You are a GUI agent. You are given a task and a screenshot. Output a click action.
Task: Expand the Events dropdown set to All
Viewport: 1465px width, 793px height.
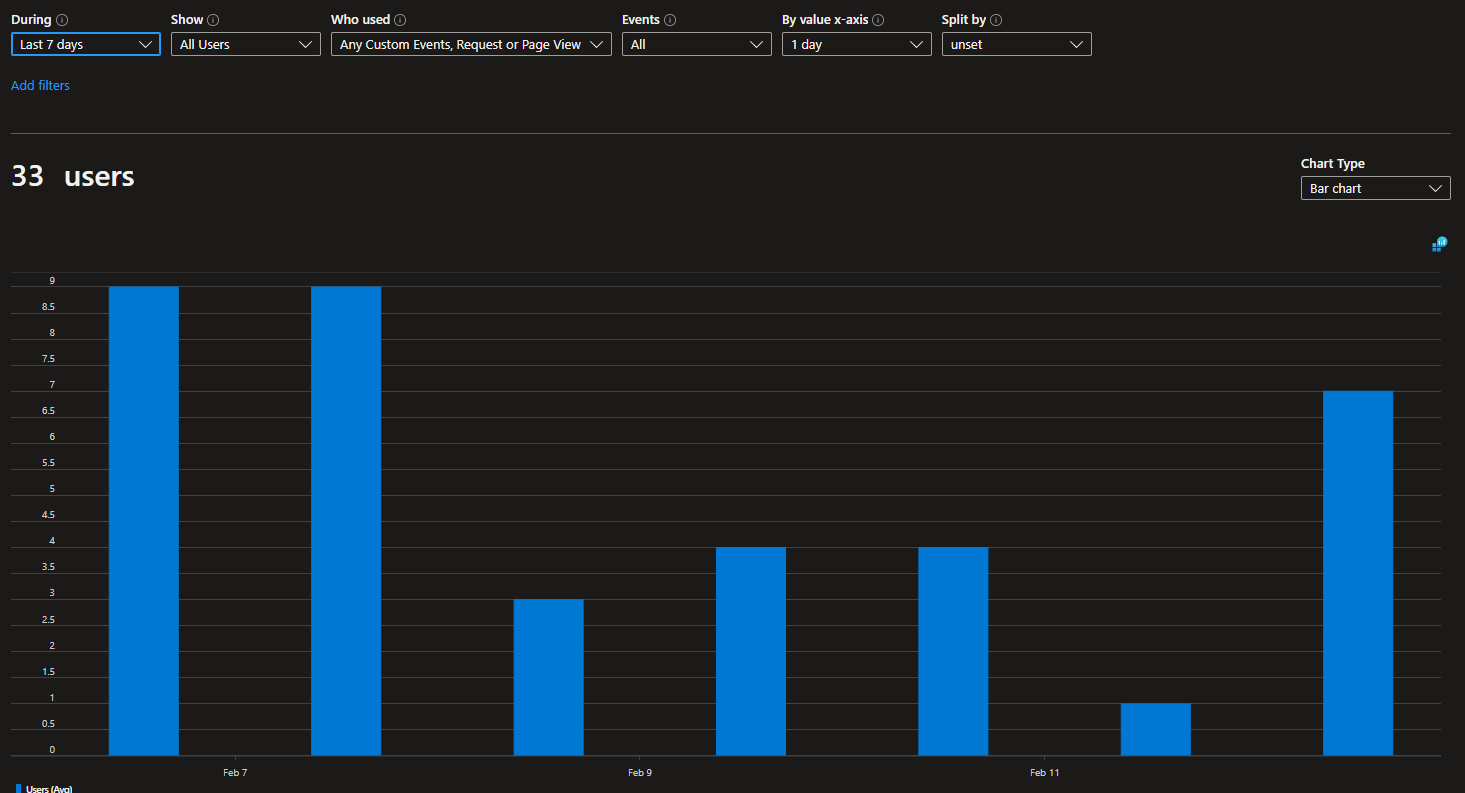click(696, 44)
